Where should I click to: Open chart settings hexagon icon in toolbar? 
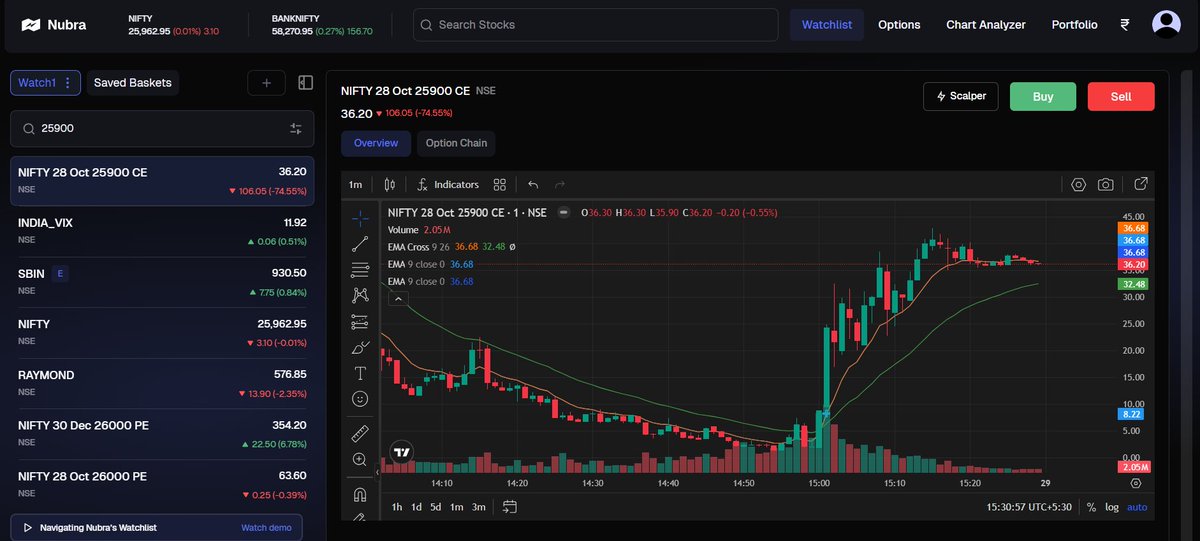(x=1078, y=184)
